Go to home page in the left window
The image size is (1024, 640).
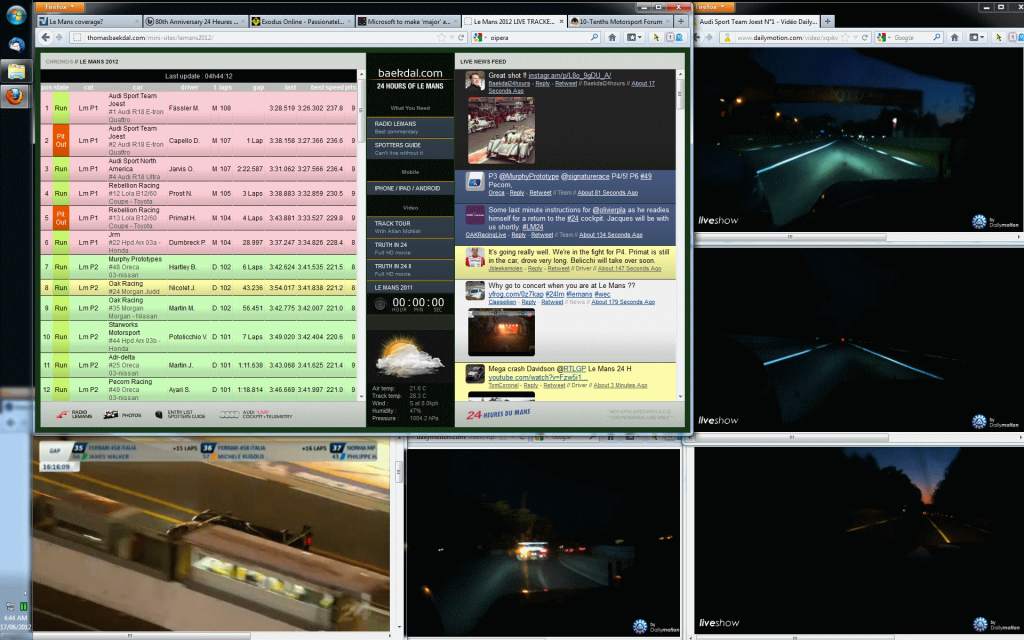(613, 38)
